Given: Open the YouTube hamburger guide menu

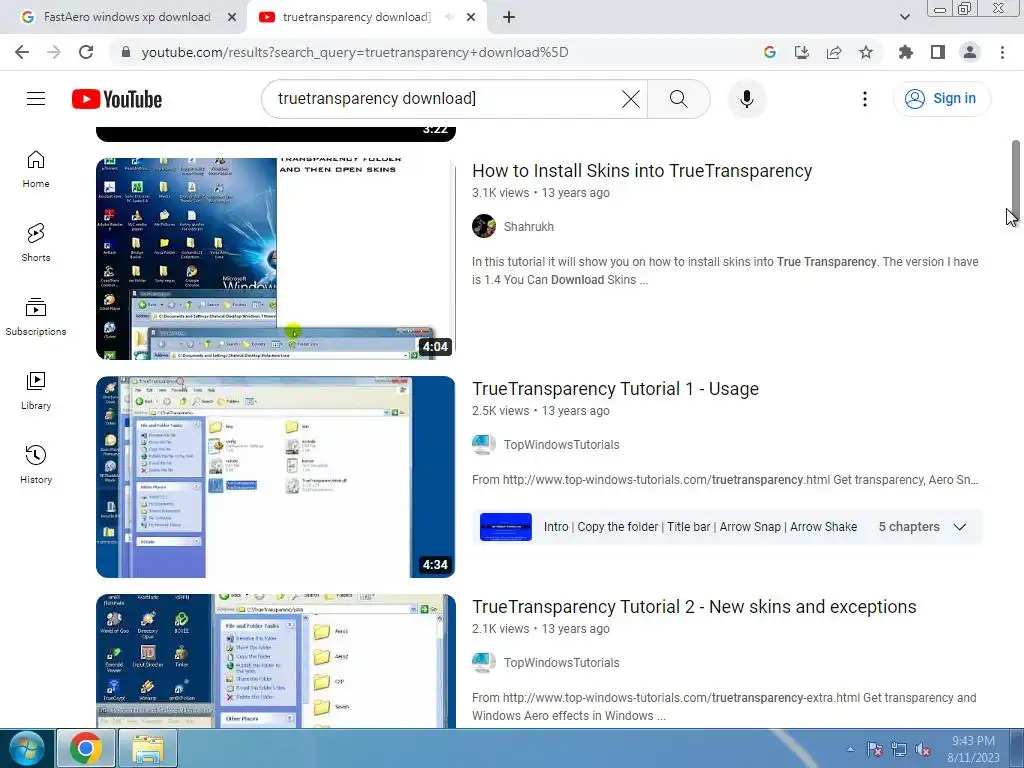Looking at the screenshot, I should click(x=36, y=99).
